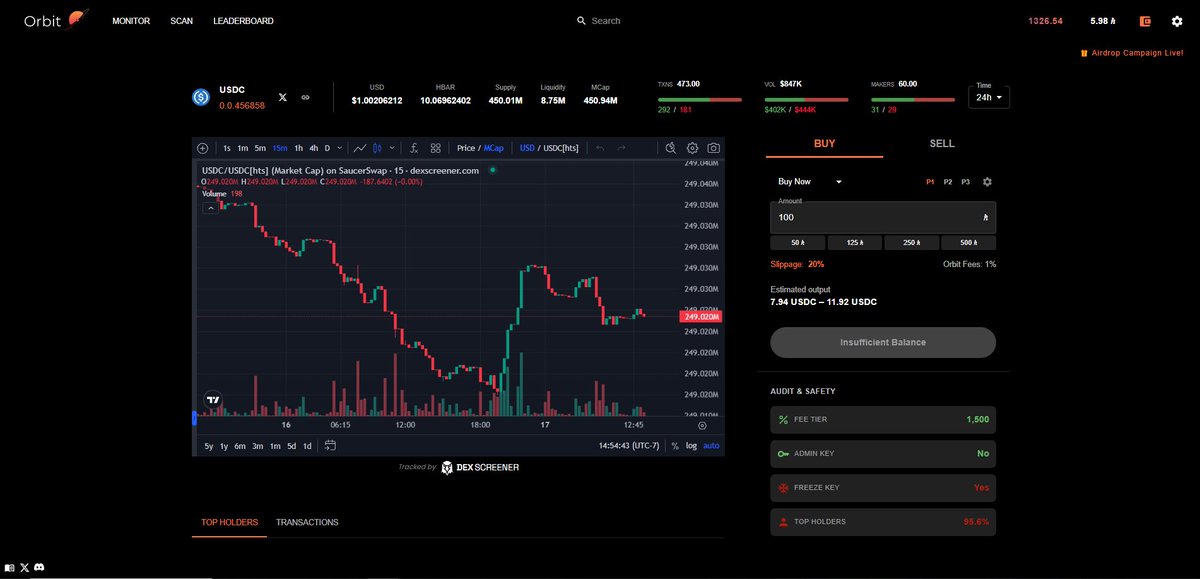The height and width of the screenshot is (579, 1200).
Task: Open the TRANSACTIONS tab
Action: pos(307,522)
